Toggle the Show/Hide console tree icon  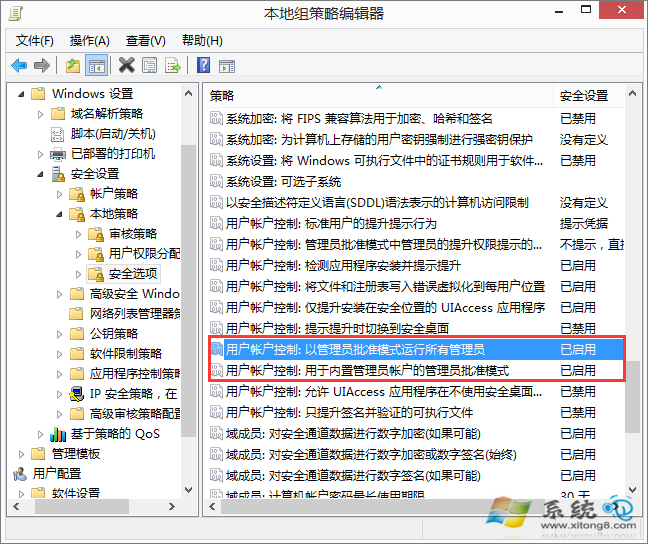click(96, 65)
